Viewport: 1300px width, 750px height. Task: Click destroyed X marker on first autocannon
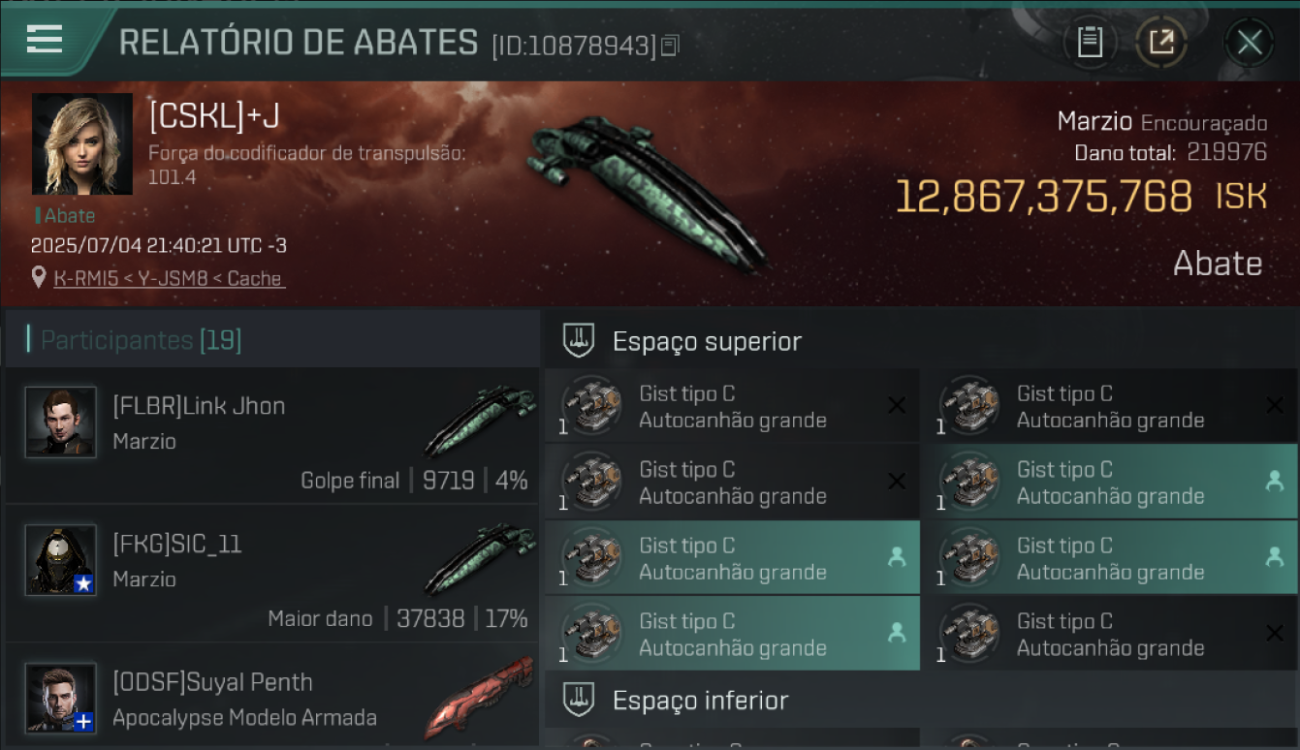click(897, 405)
